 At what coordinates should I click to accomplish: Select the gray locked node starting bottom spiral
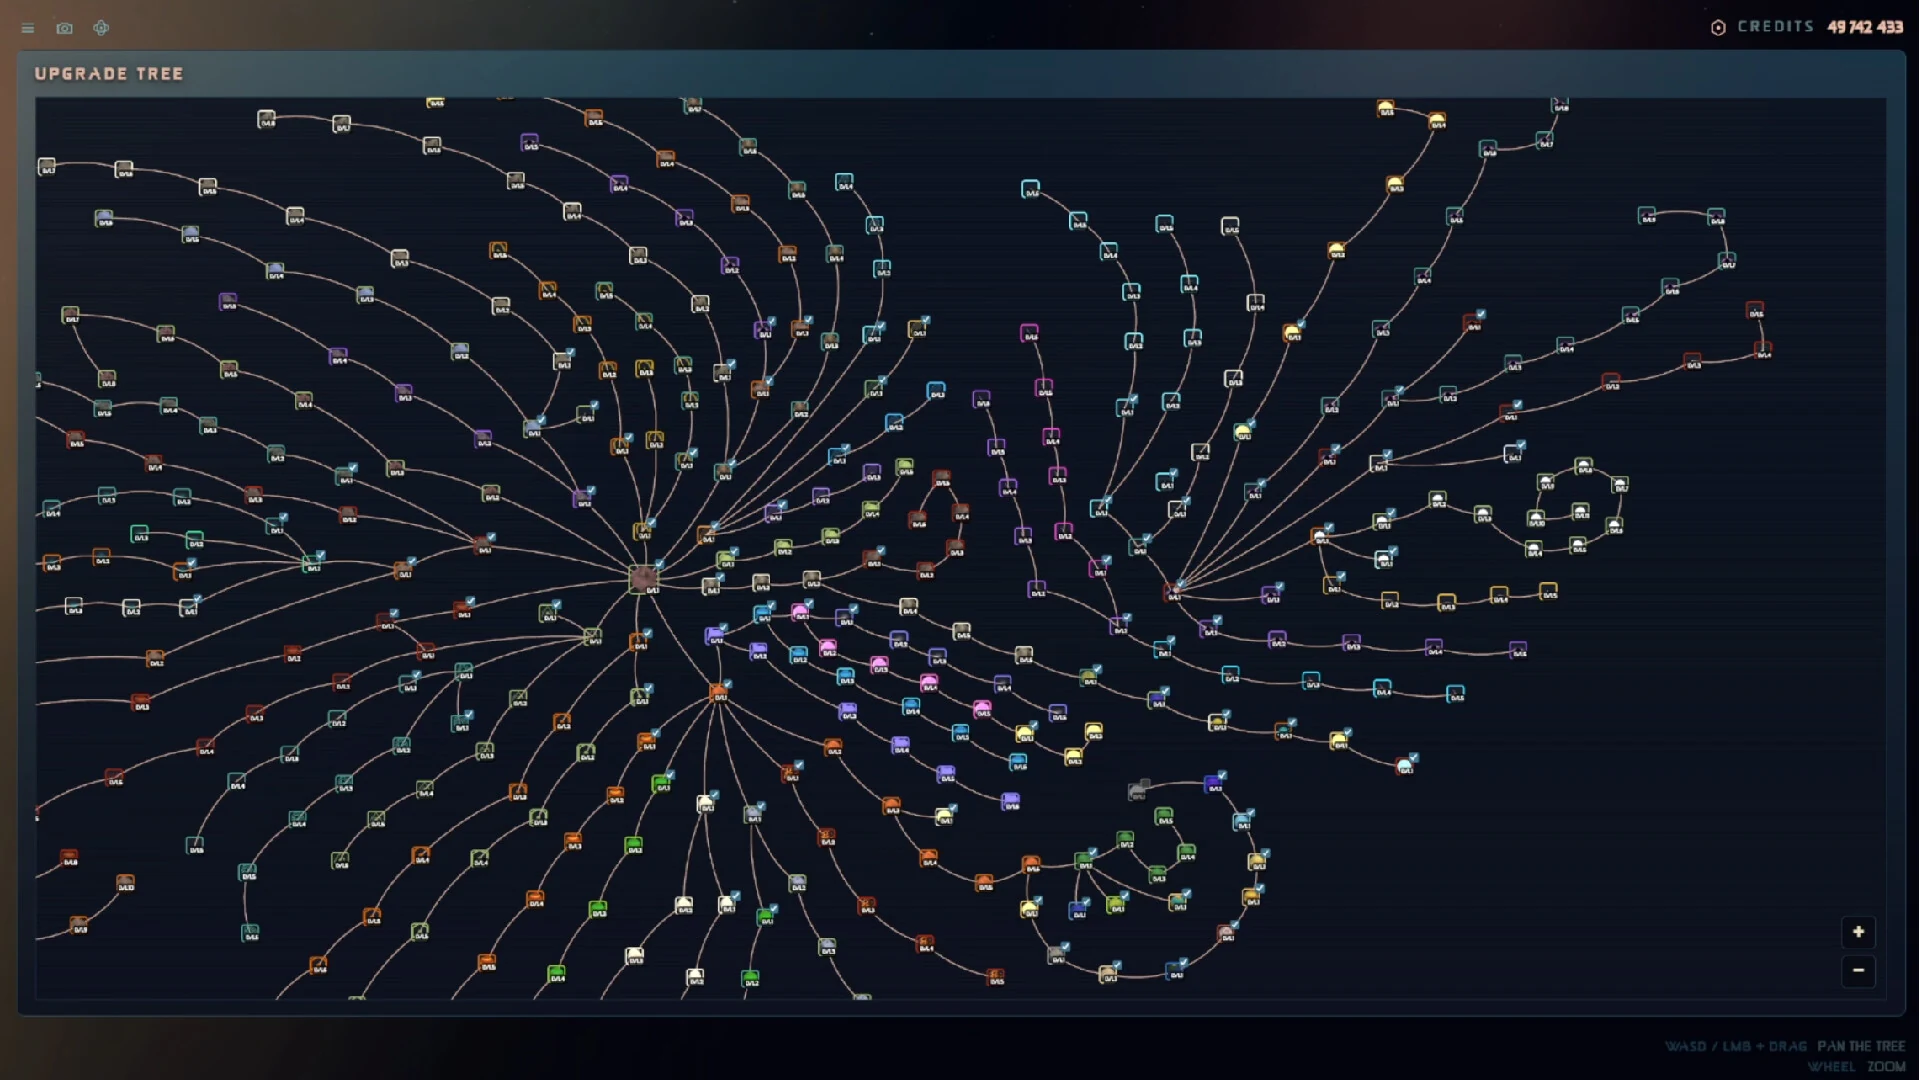pos(1137,791)
